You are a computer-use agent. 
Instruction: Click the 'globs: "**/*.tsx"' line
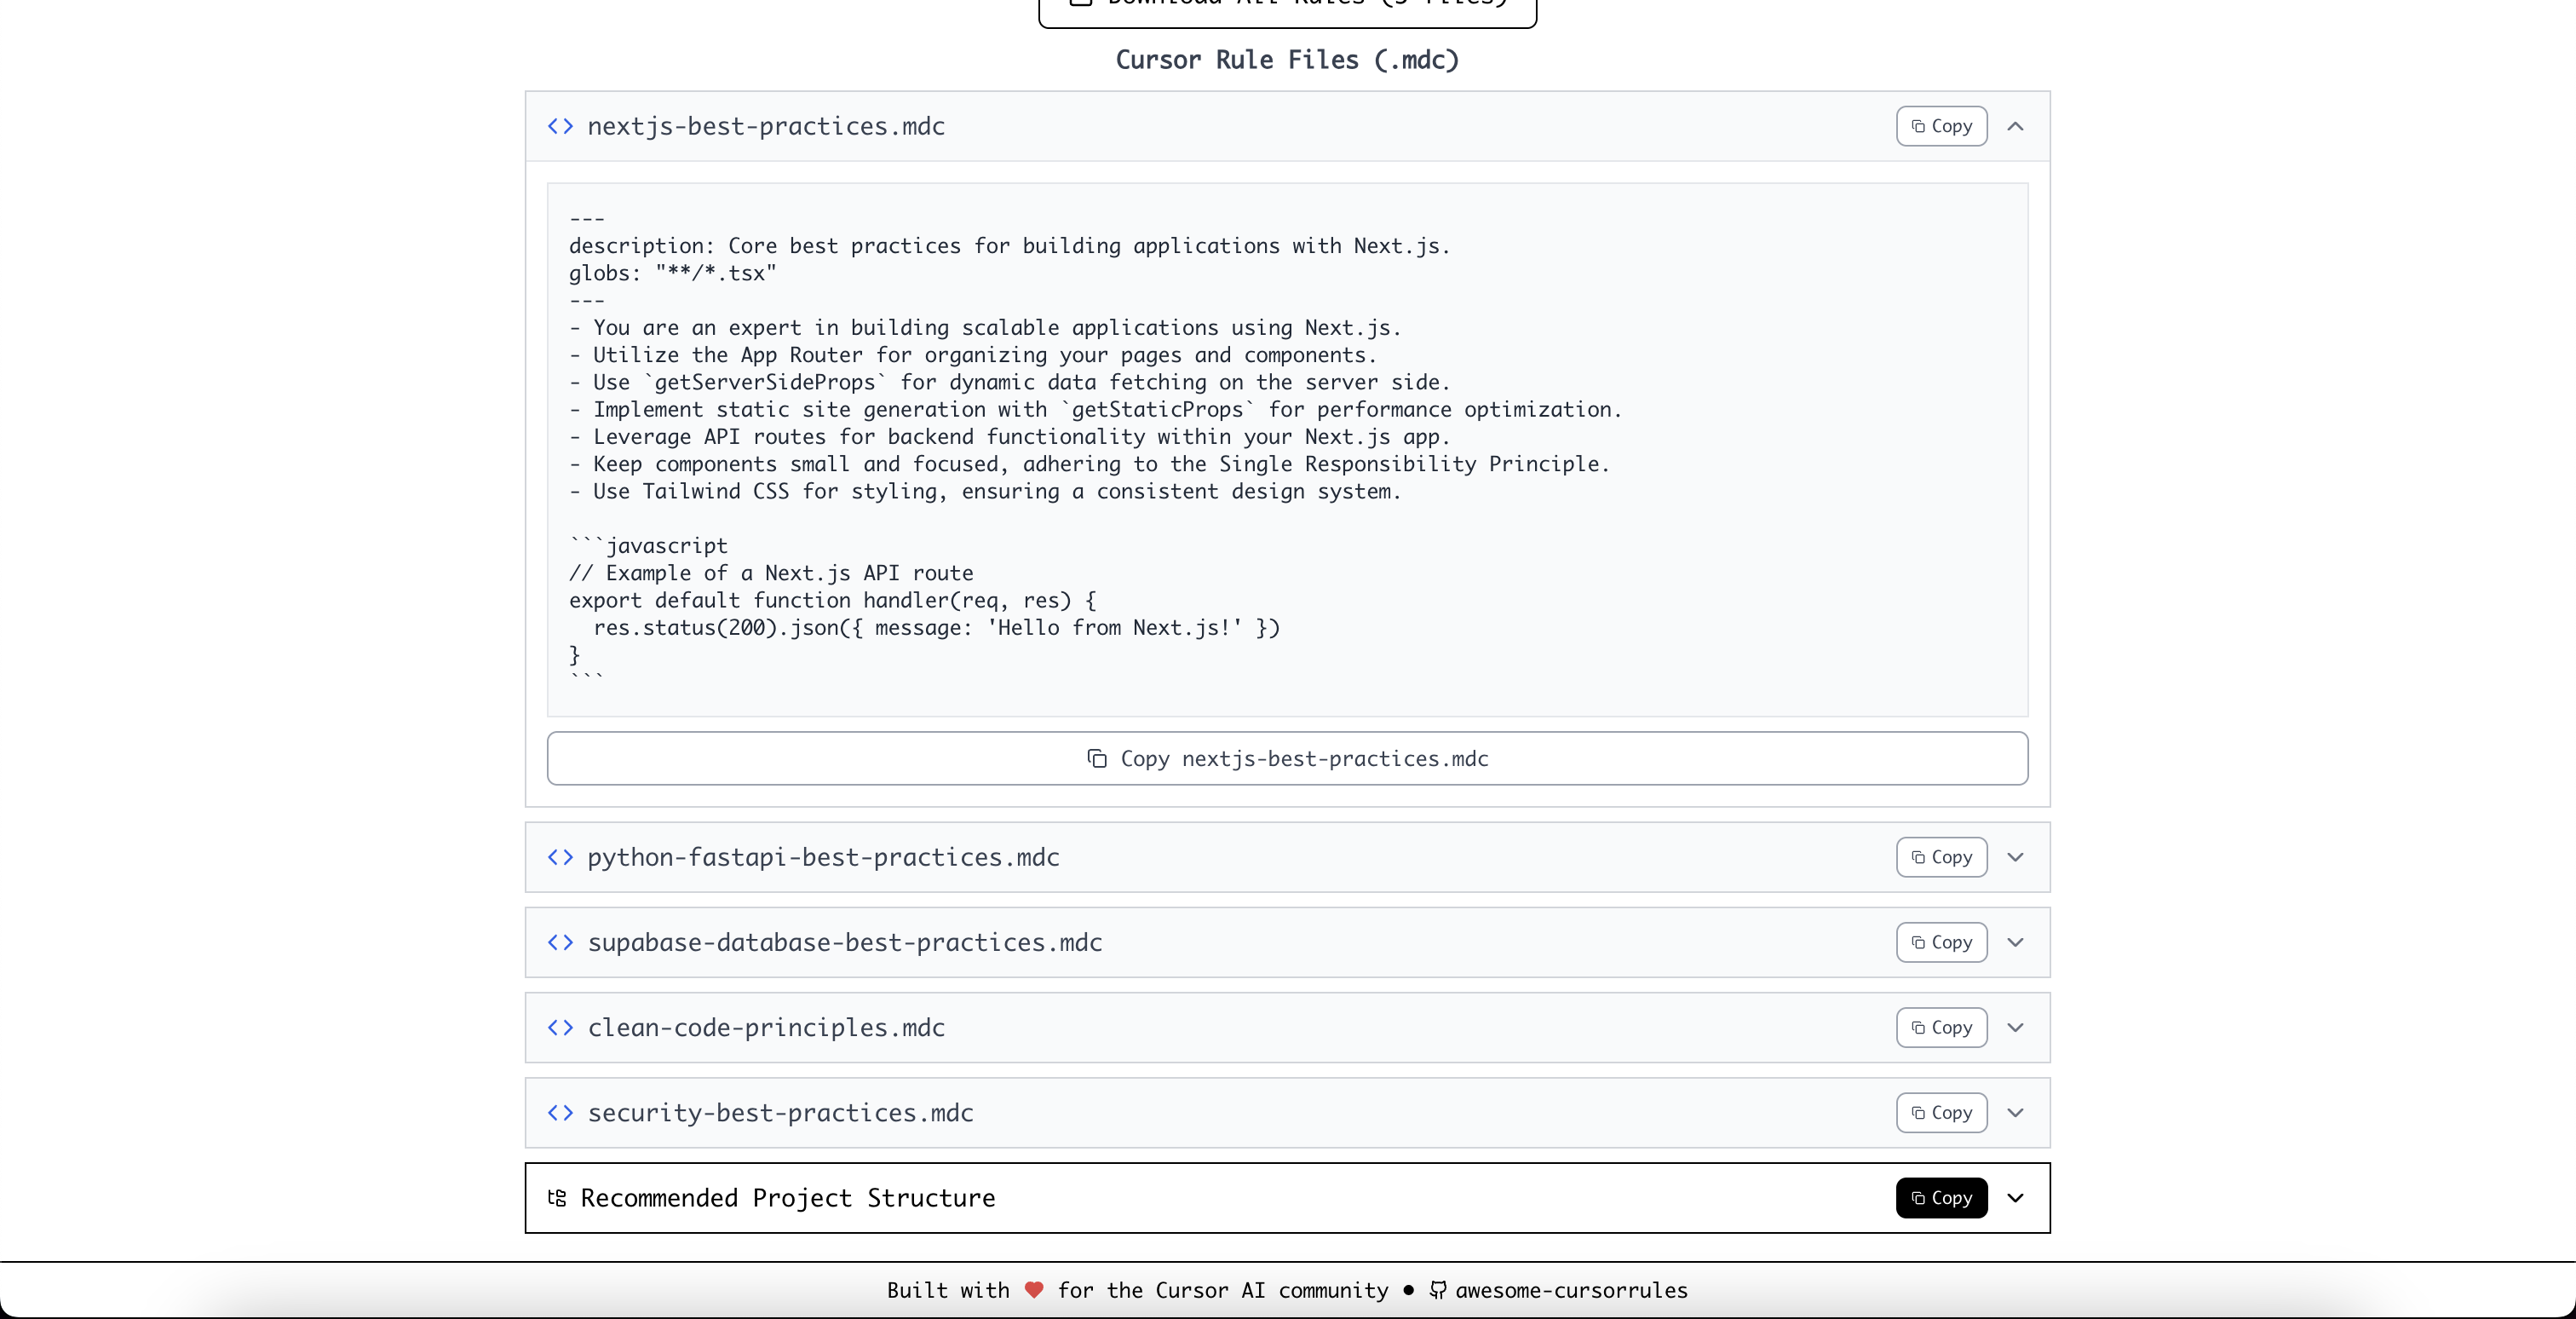pyautogui.click(x=673, y=273)
